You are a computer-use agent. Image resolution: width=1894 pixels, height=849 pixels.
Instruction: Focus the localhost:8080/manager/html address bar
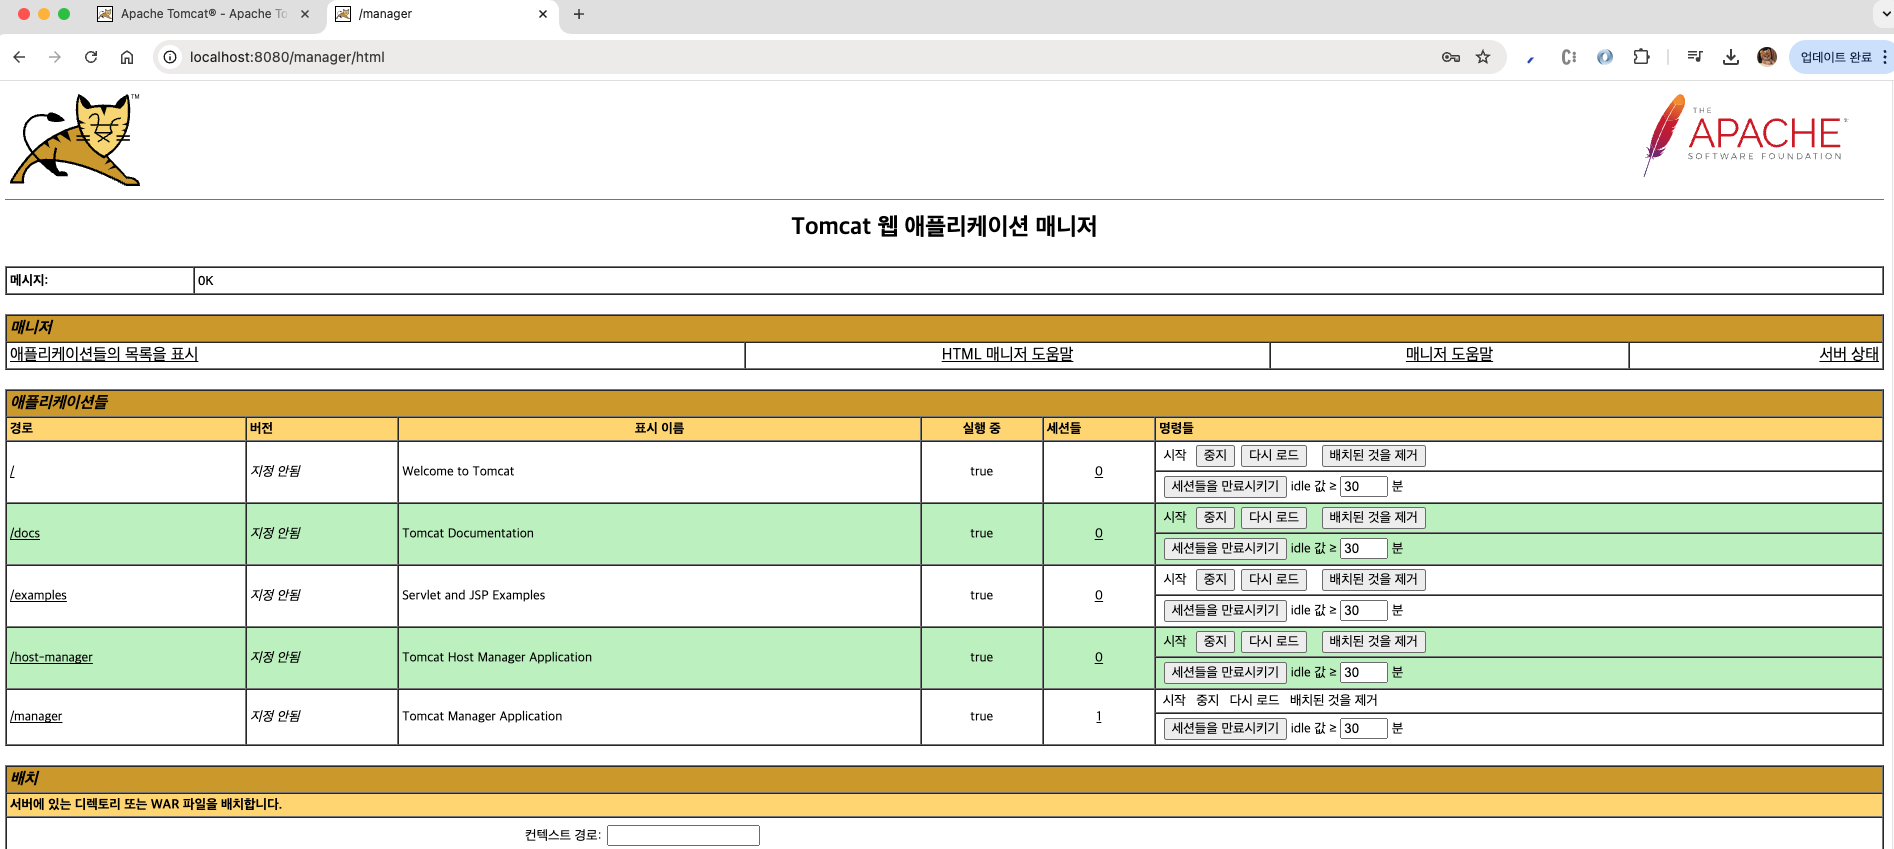[800, 57]
